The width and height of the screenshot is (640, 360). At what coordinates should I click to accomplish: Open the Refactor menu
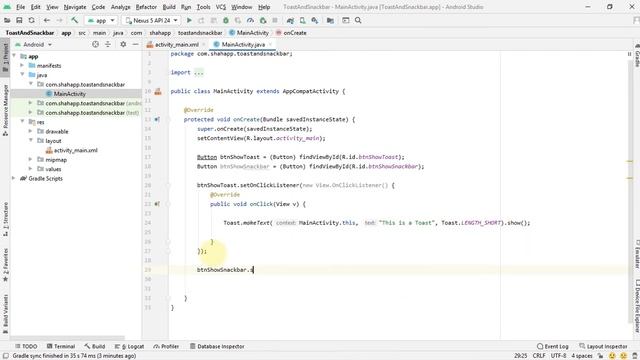pyautogui.click(x=146, y=7)
